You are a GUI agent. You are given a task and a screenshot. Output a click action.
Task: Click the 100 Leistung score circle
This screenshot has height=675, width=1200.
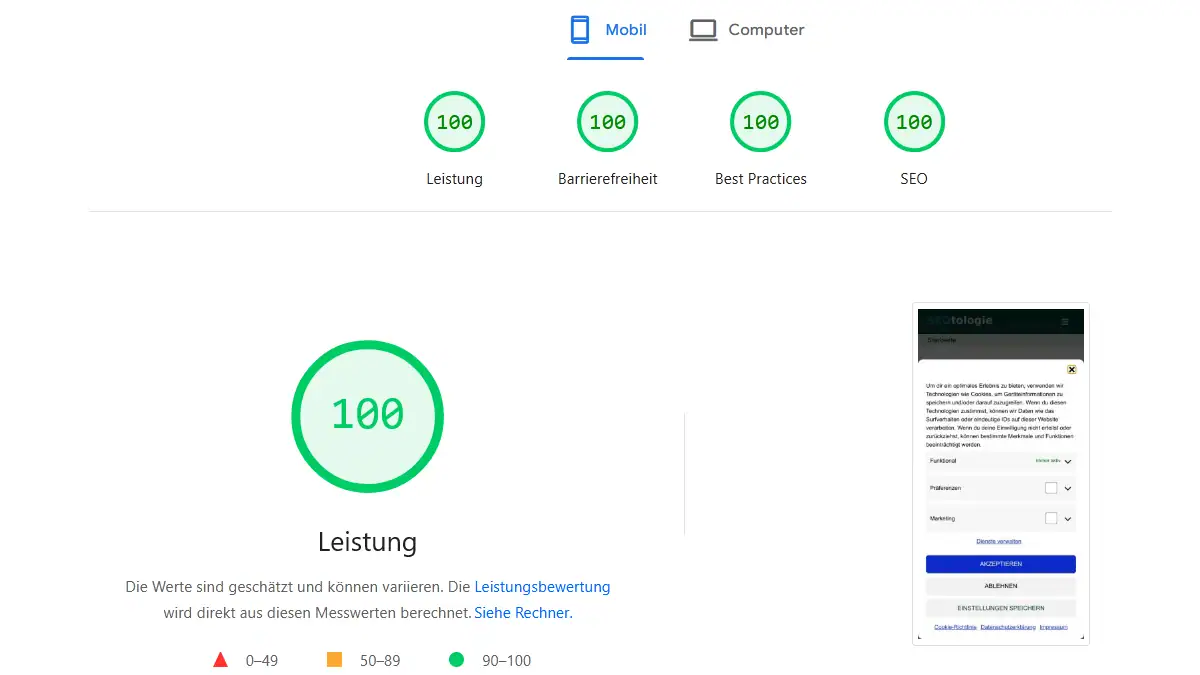(x=454, y=121)
